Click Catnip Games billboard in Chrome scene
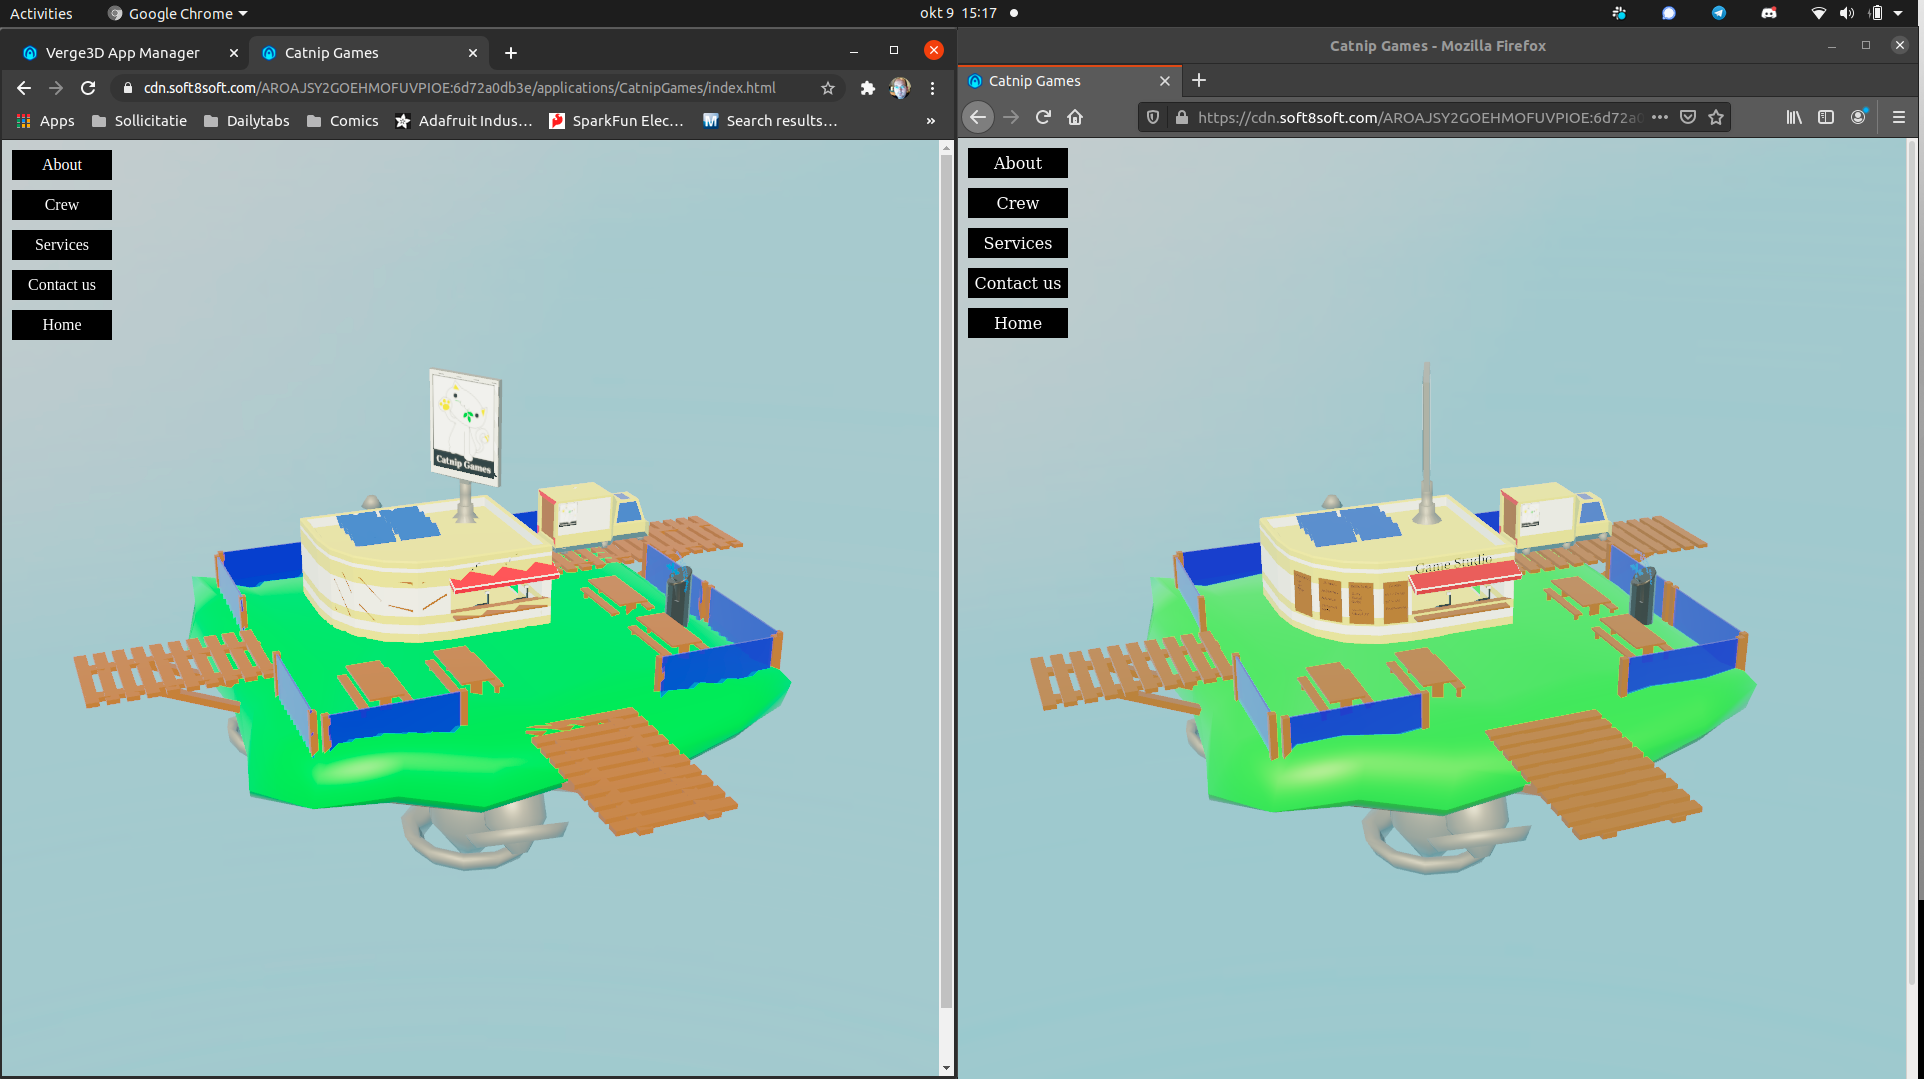 pyautogui.click(x=465, y=427)
